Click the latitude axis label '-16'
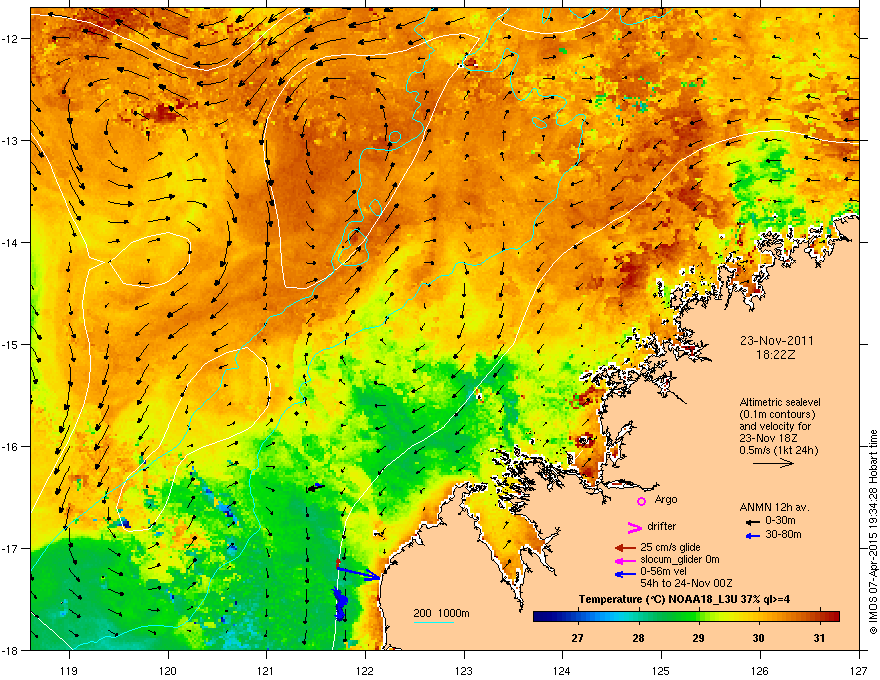The width and height of the screenshot is (880, 680). click(x=11, y=447)
